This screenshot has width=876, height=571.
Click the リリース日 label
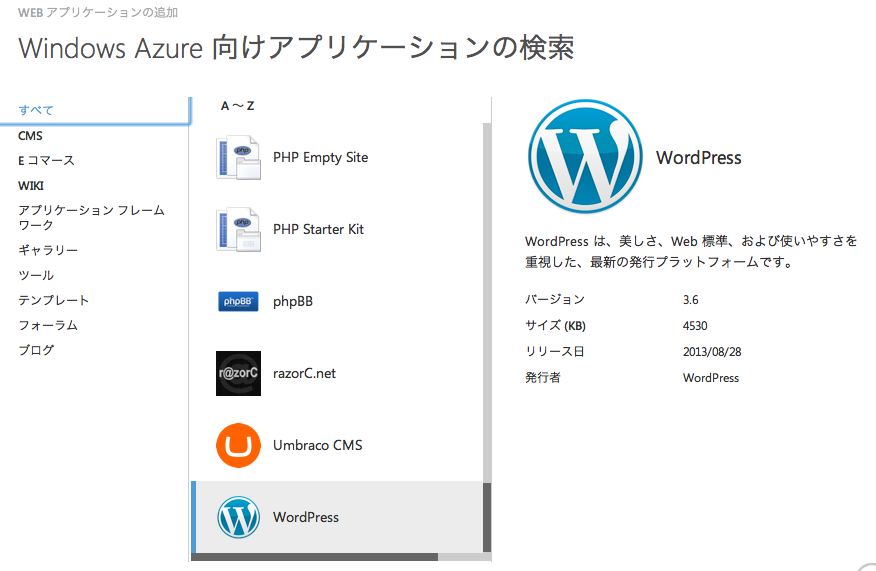(555, 352)
